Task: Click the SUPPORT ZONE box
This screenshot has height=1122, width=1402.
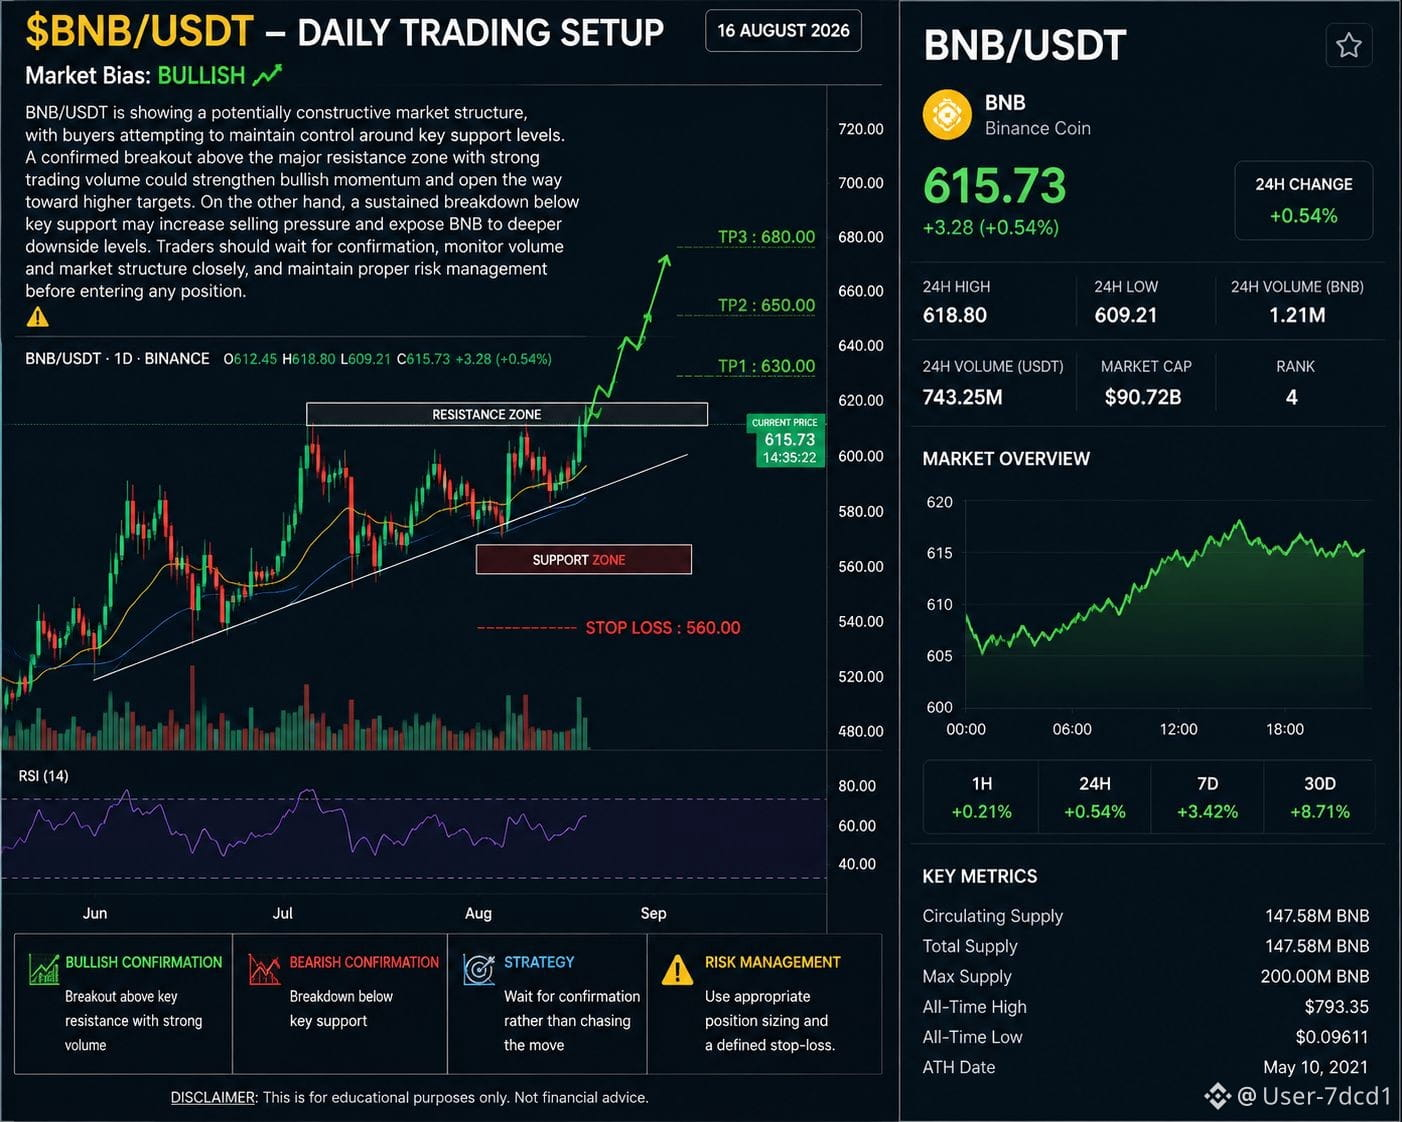Action: coord(584,559)
